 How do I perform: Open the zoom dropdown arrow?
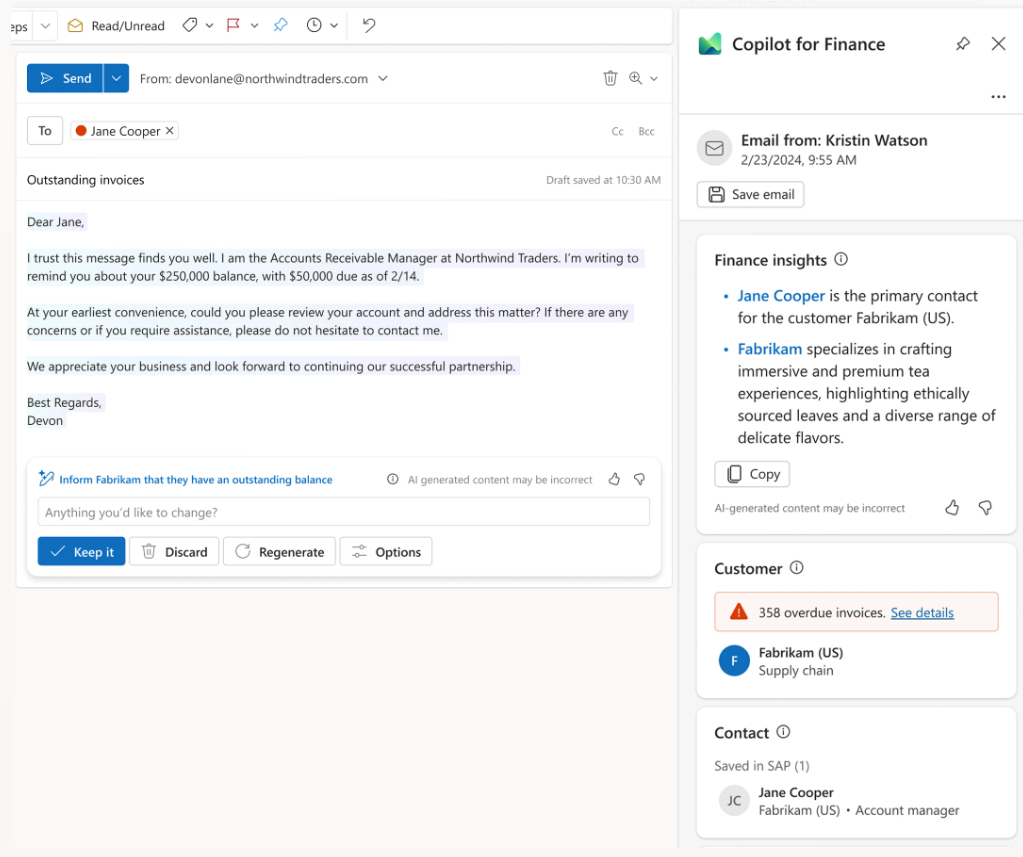click(654, 79)
